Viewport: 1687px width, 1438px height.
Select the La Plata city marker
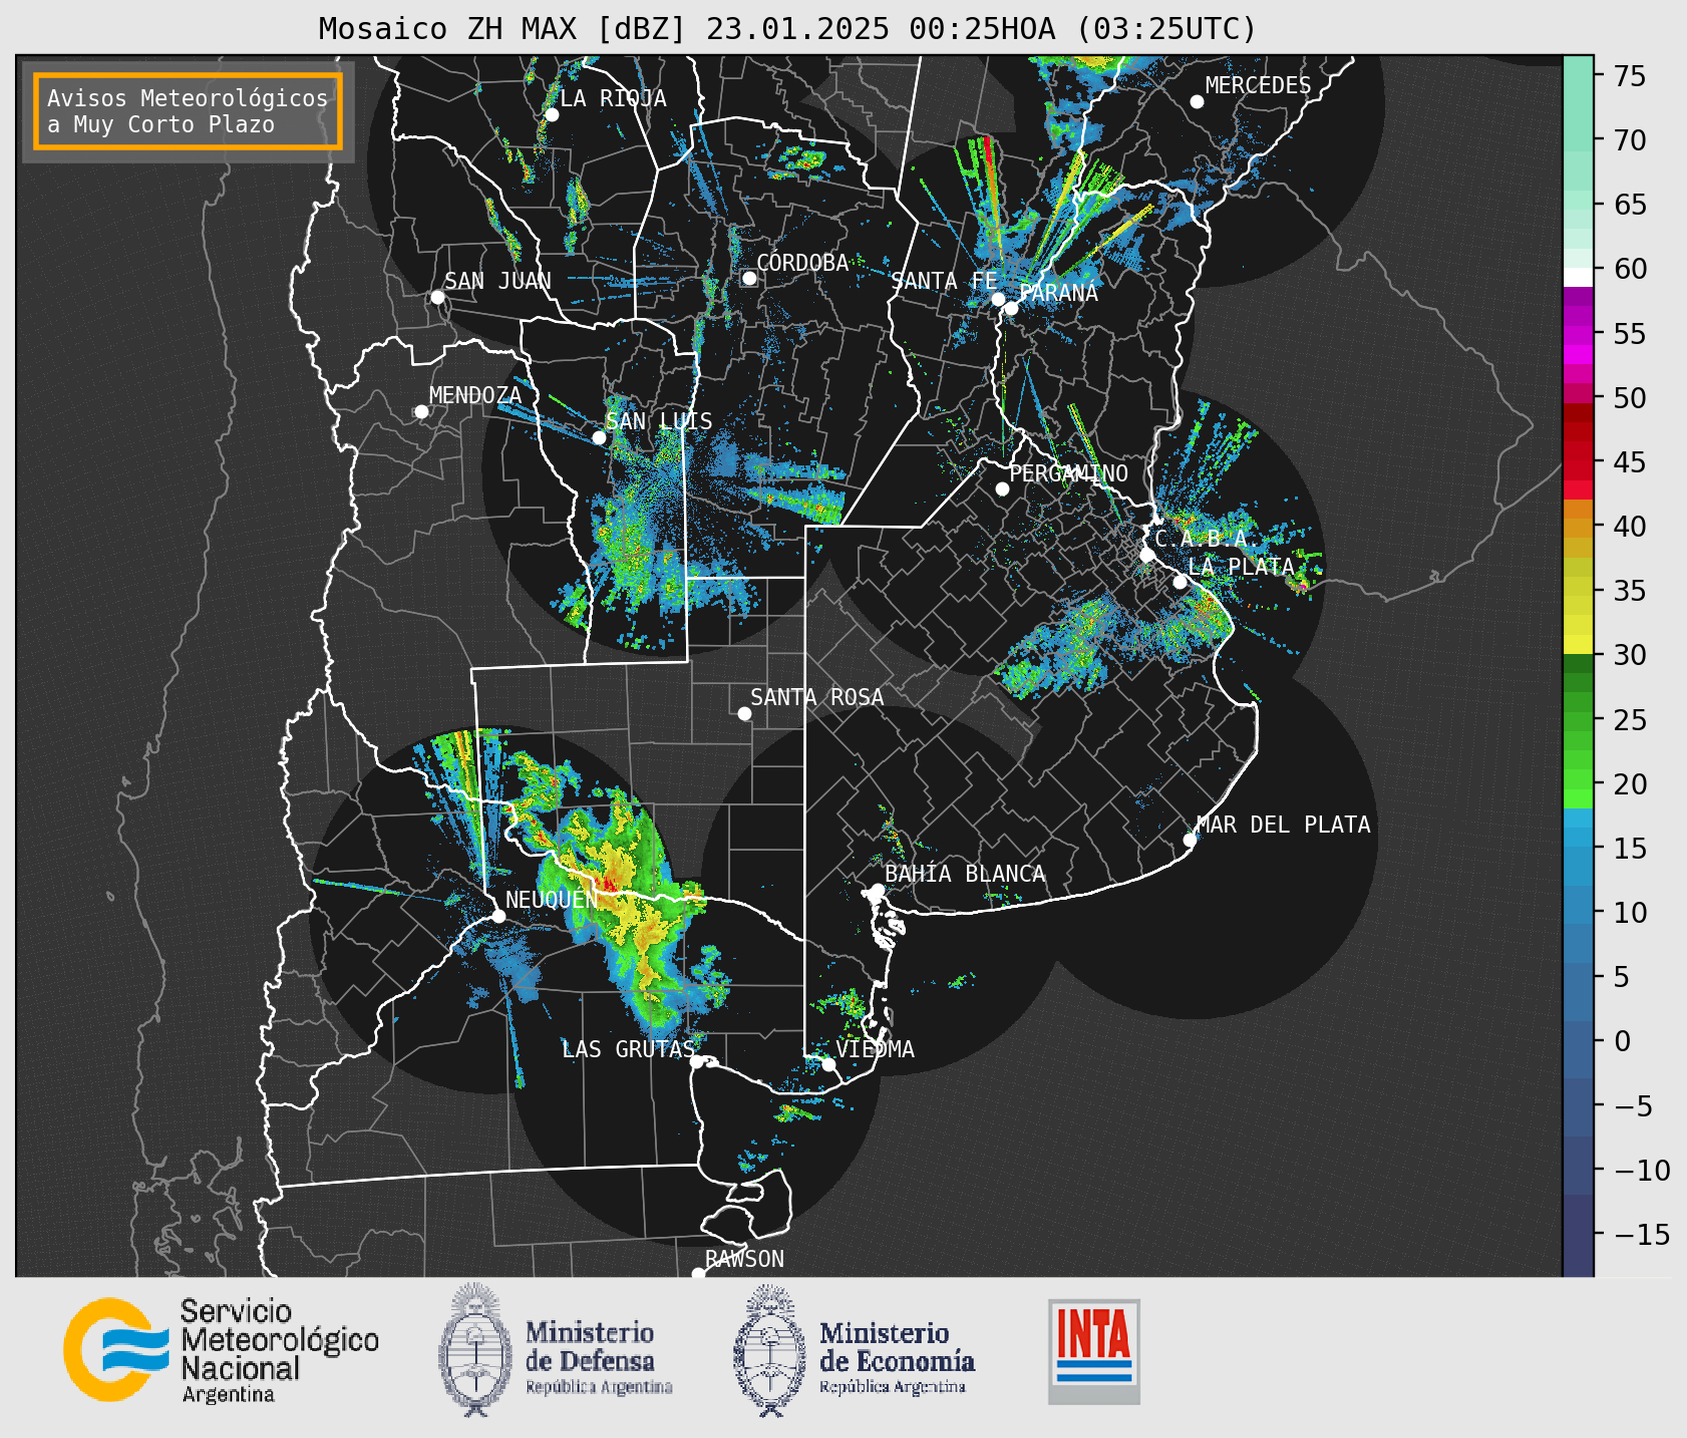pos(1180,582)
